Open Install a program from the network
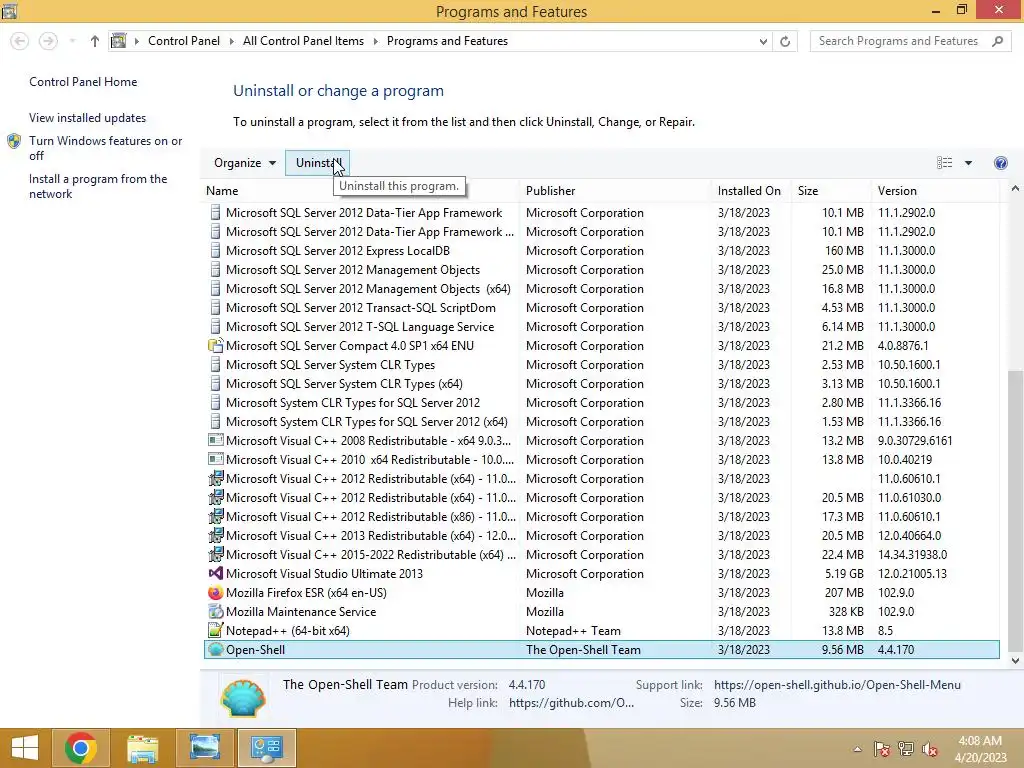The width and height of the screenshot is (1024, 768). click(x=98, y=186)
